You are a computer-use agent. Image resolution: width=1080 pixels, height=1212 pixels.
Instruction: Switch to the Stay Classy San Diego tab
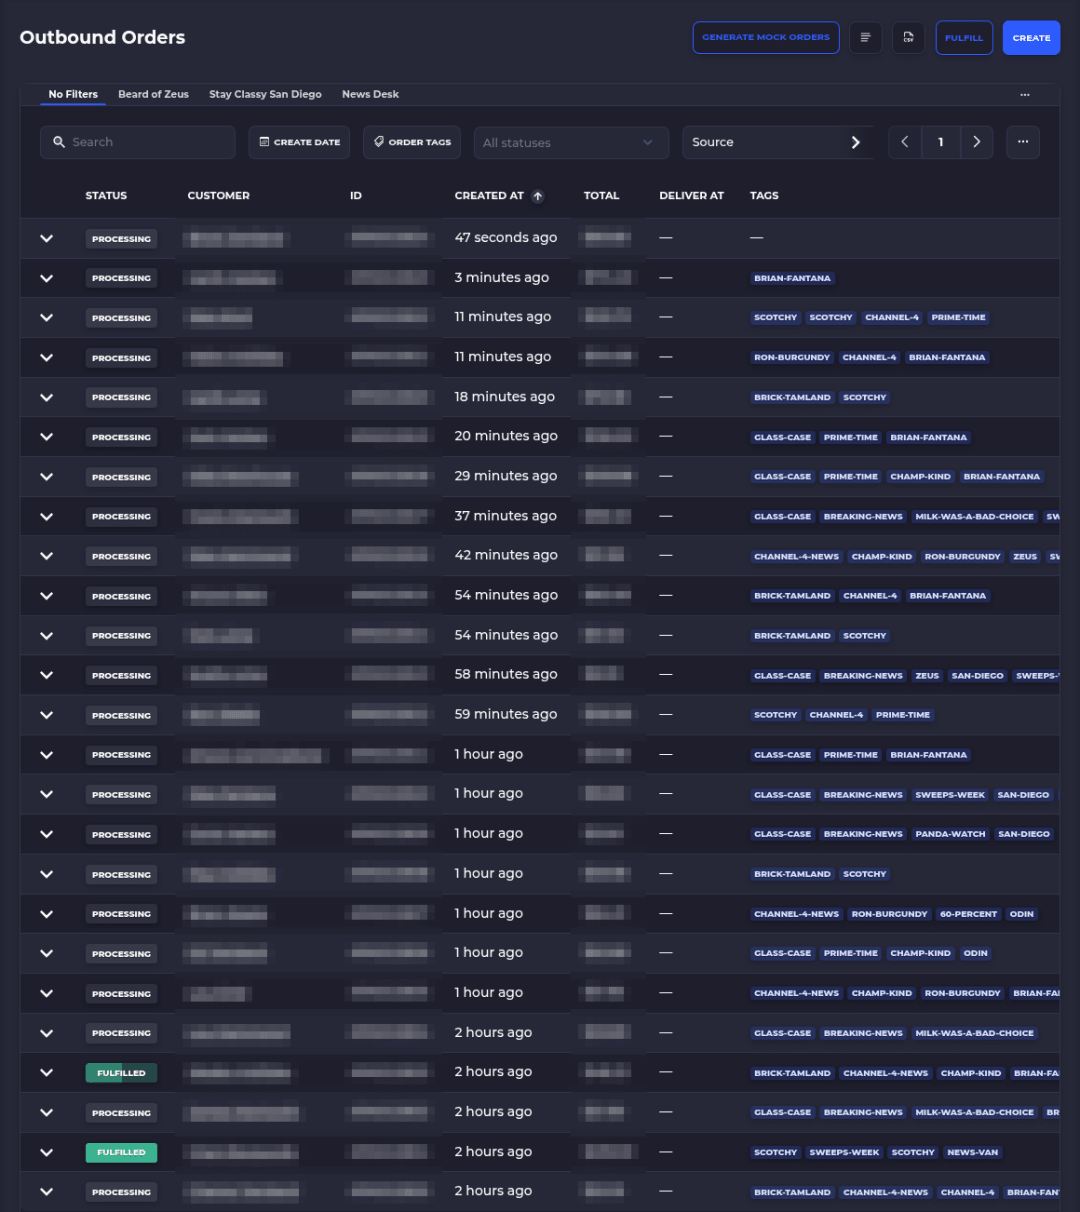click(265, 94)
